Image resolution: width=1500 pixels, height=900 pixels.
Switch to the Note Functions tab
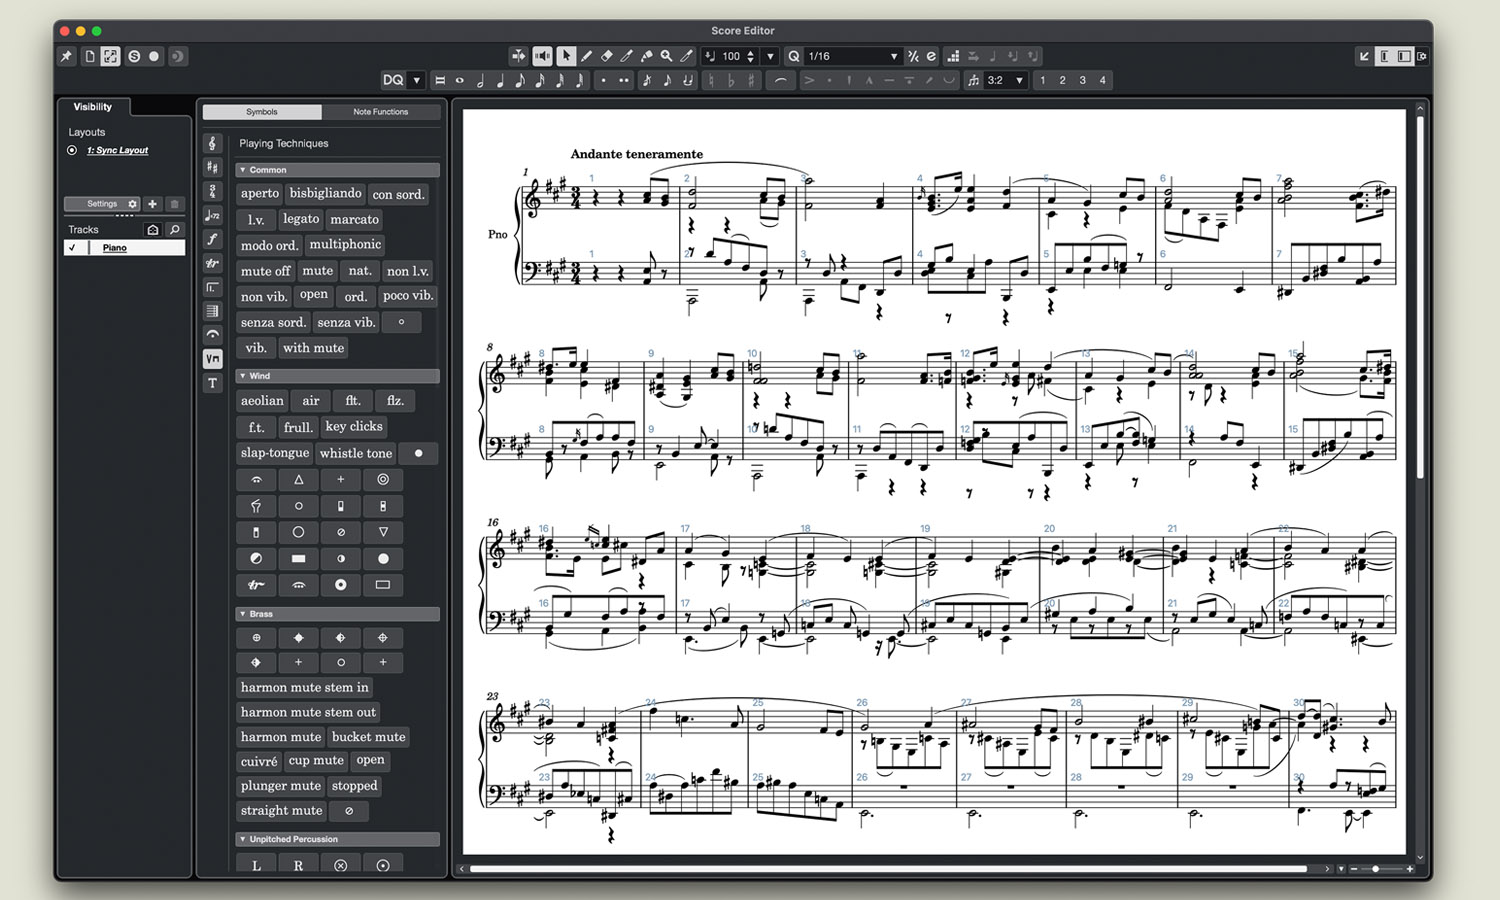381,112
